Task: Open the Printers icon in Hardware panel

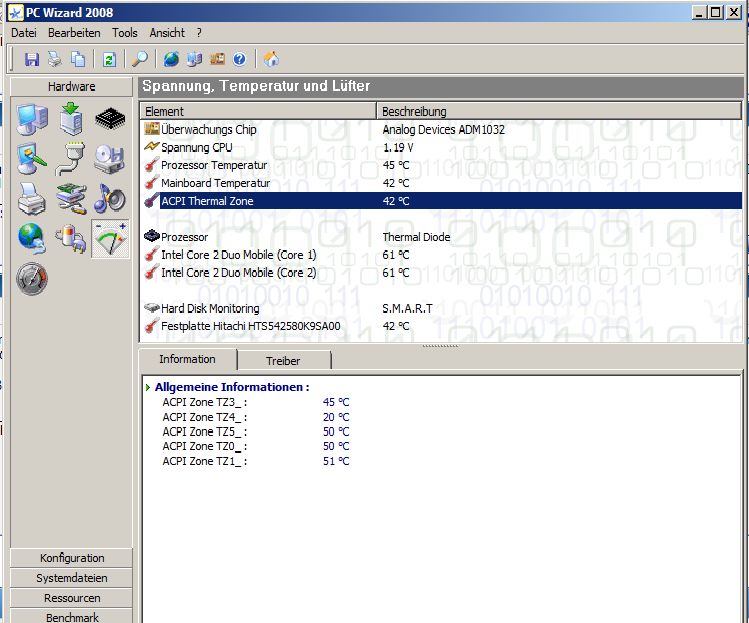Action: pyautogui.click(x=32, y=198)
